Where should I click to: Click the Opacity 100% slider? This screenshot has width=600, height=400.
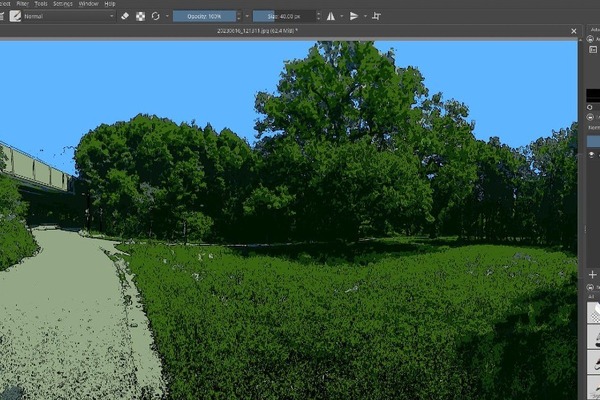pos(204,16)
